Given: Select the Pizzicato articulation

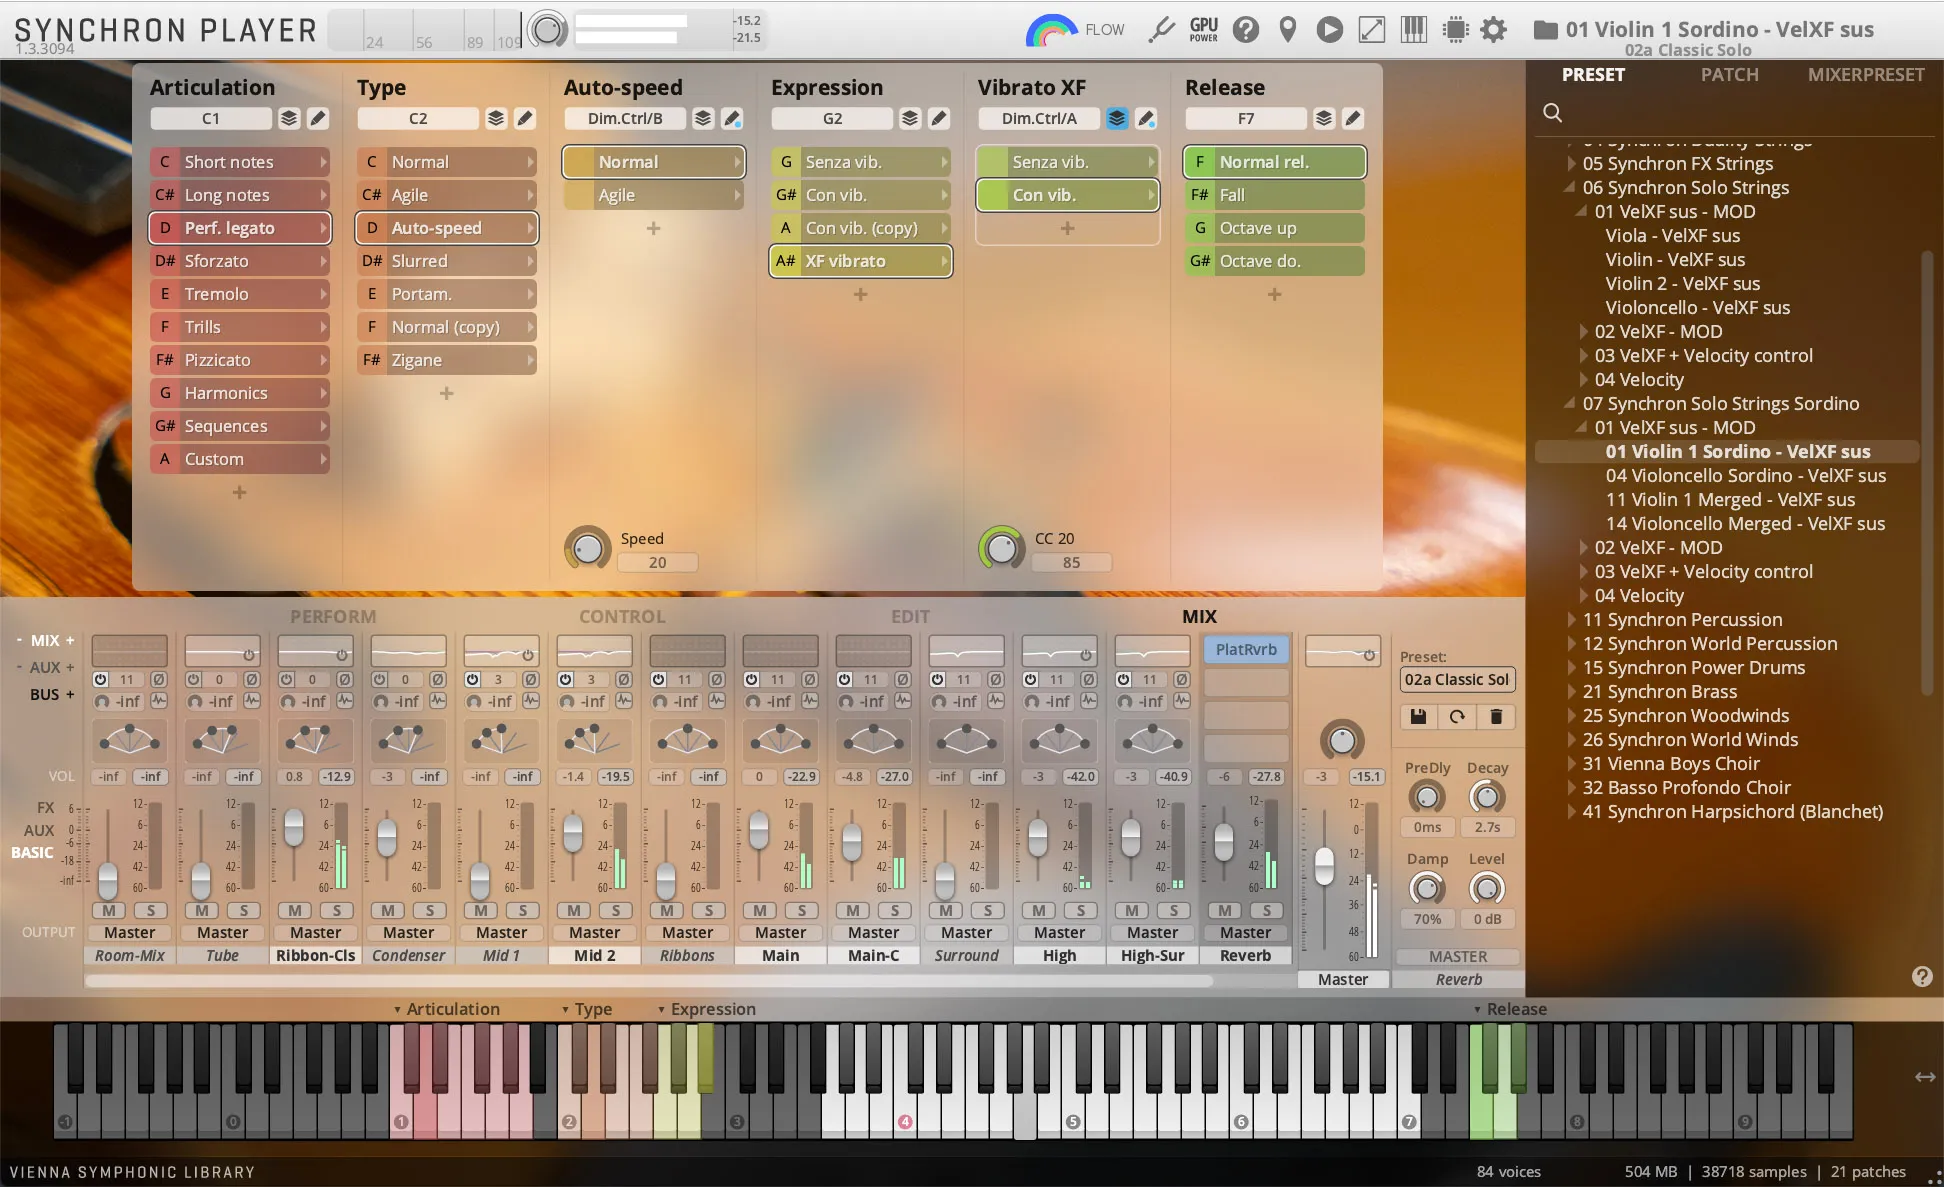Looking at the screenshot, I should tap(240, 360).
